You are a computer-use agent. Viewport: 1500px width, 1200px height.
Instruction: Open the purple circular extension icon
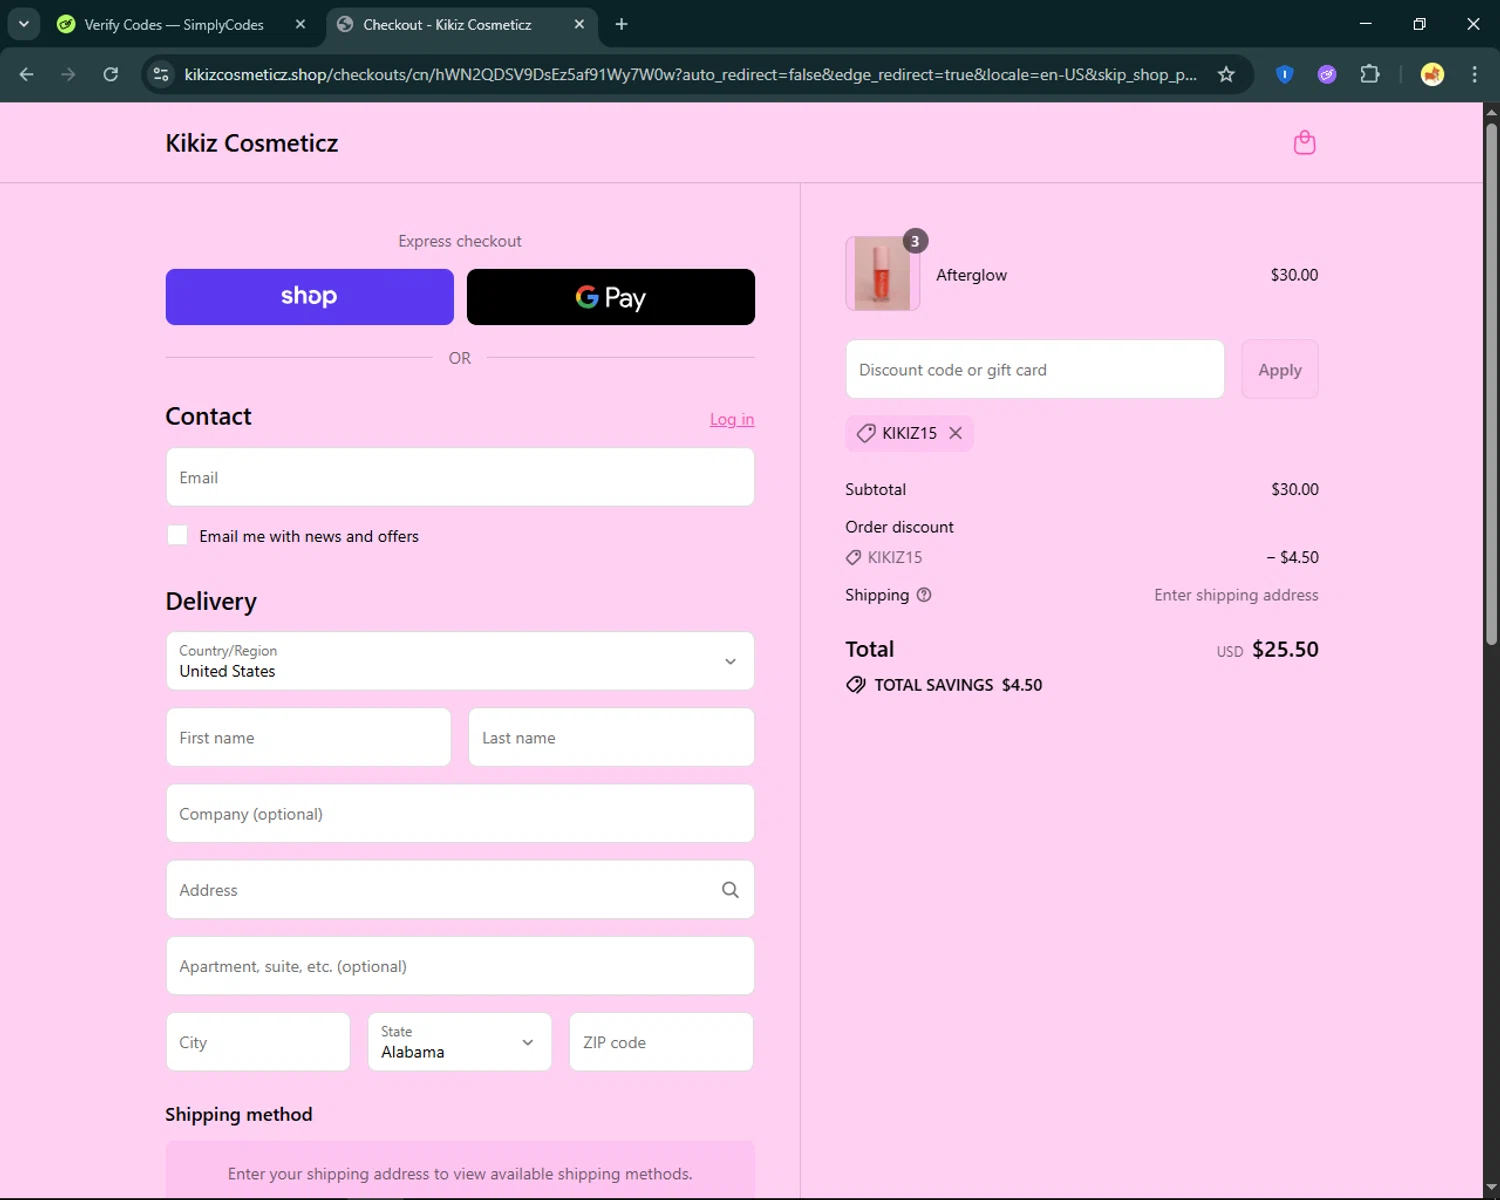pyautogui.click(x=1327, y=74)
